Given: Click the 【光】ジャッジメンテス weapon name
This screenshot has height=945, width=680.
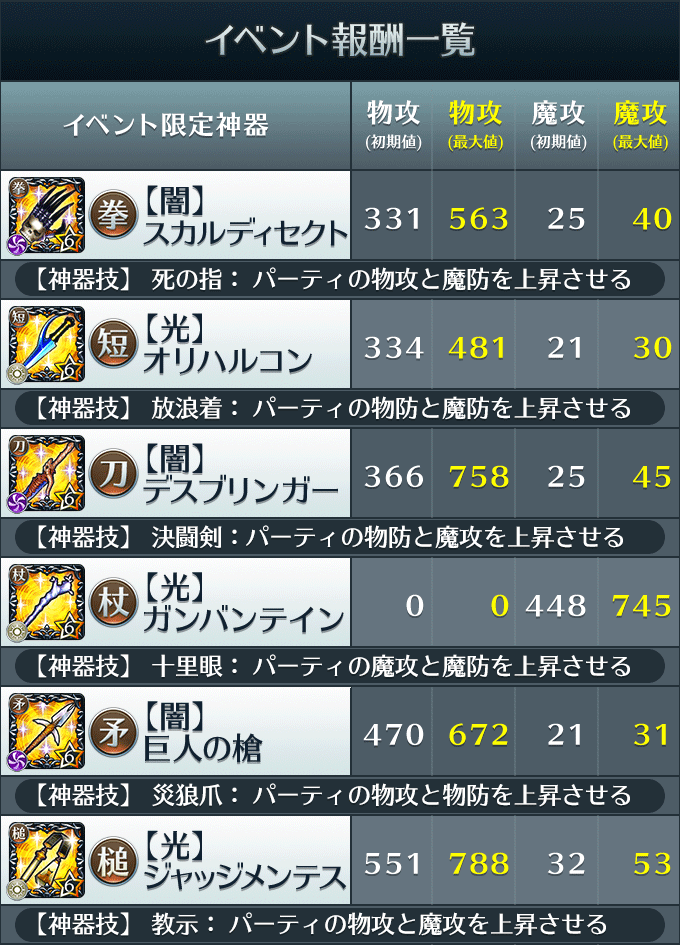Looking at the screenshot, I should coord(245,862).
